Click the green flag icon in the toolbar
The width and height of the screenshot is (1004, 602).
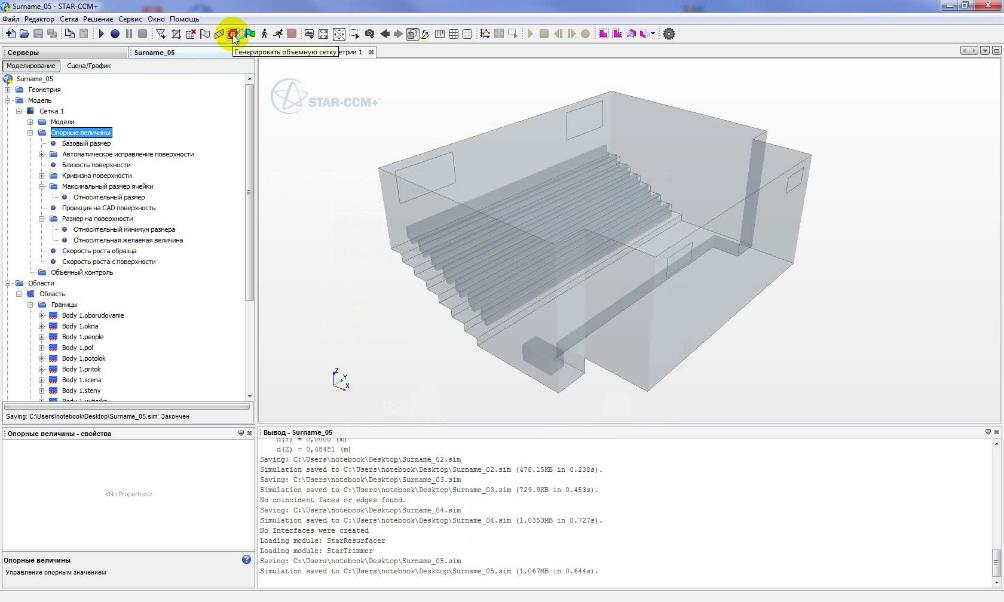pyautogui.click(x=250, y=34)
